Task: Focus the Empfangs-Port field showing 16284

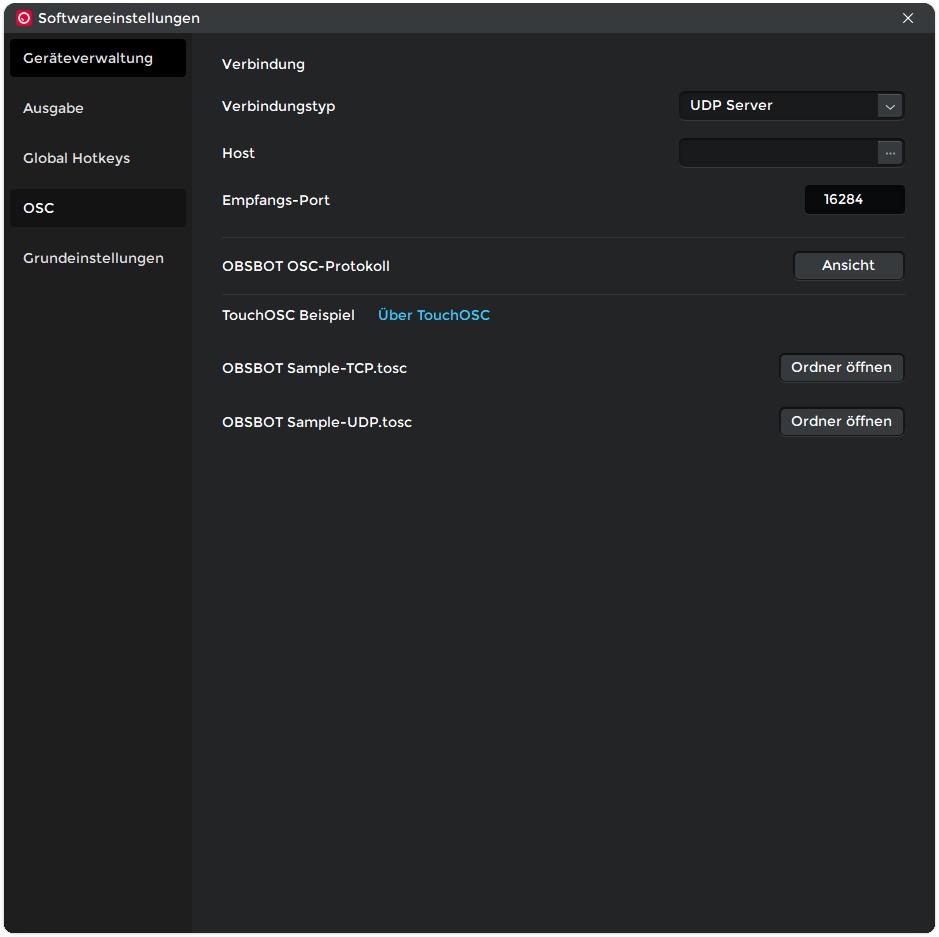Action: click(854, 200)
